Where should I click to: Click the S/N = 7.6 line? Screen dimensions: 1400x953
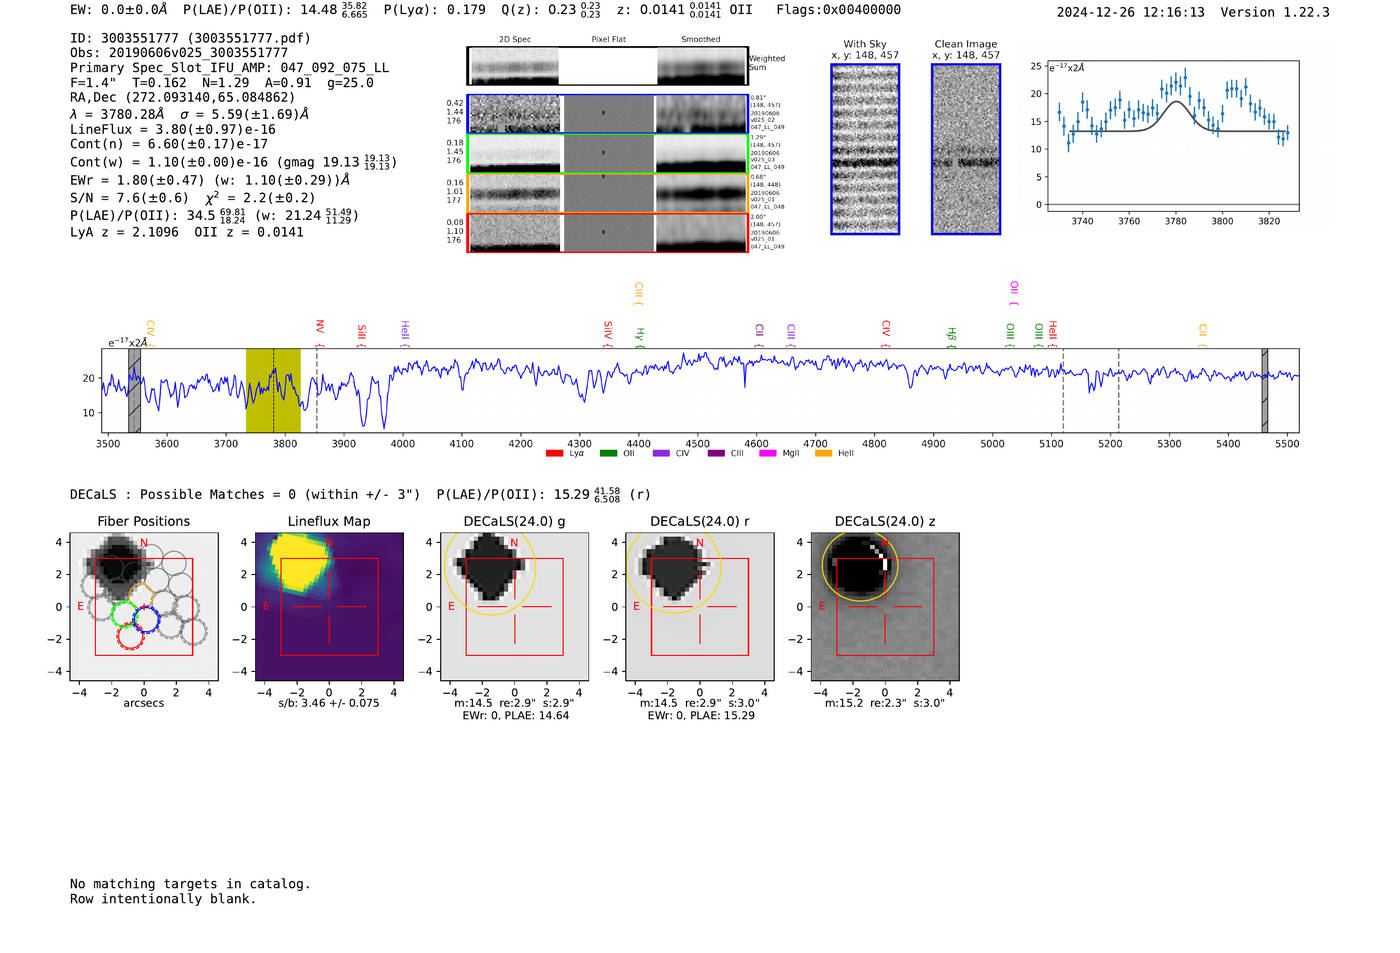coord(192,198)
